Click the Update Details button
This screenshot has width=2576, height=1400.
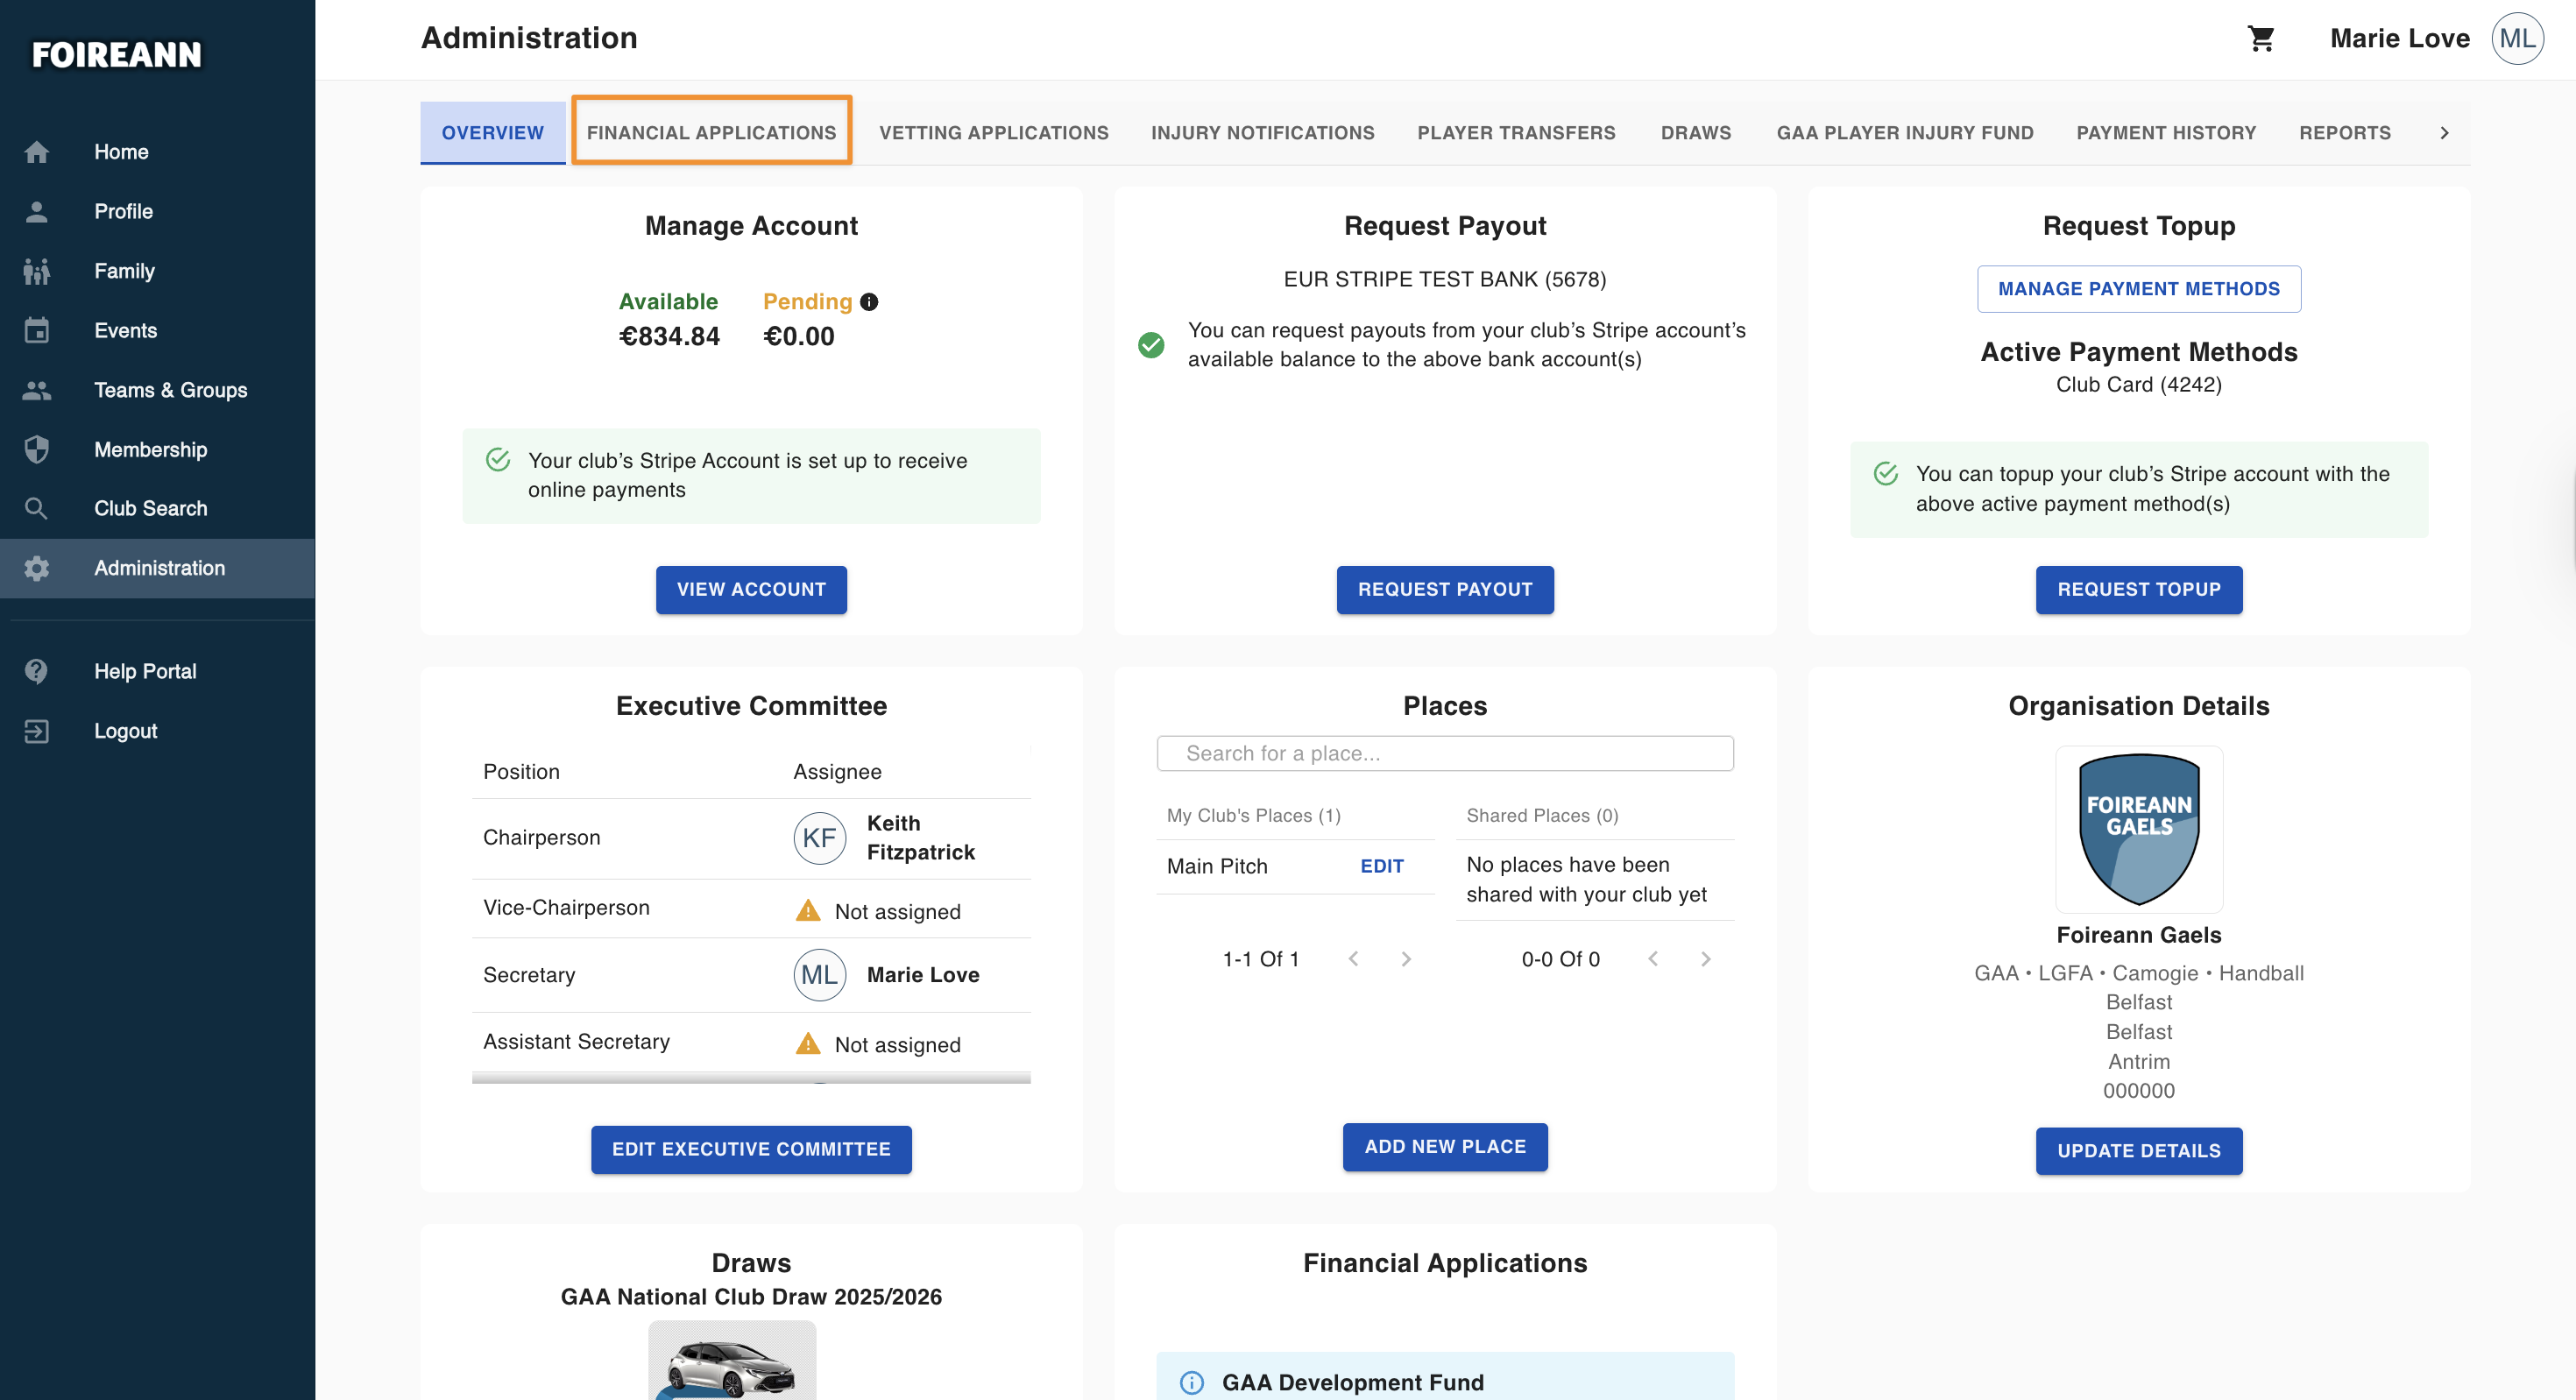[x=2138, y=1151]
